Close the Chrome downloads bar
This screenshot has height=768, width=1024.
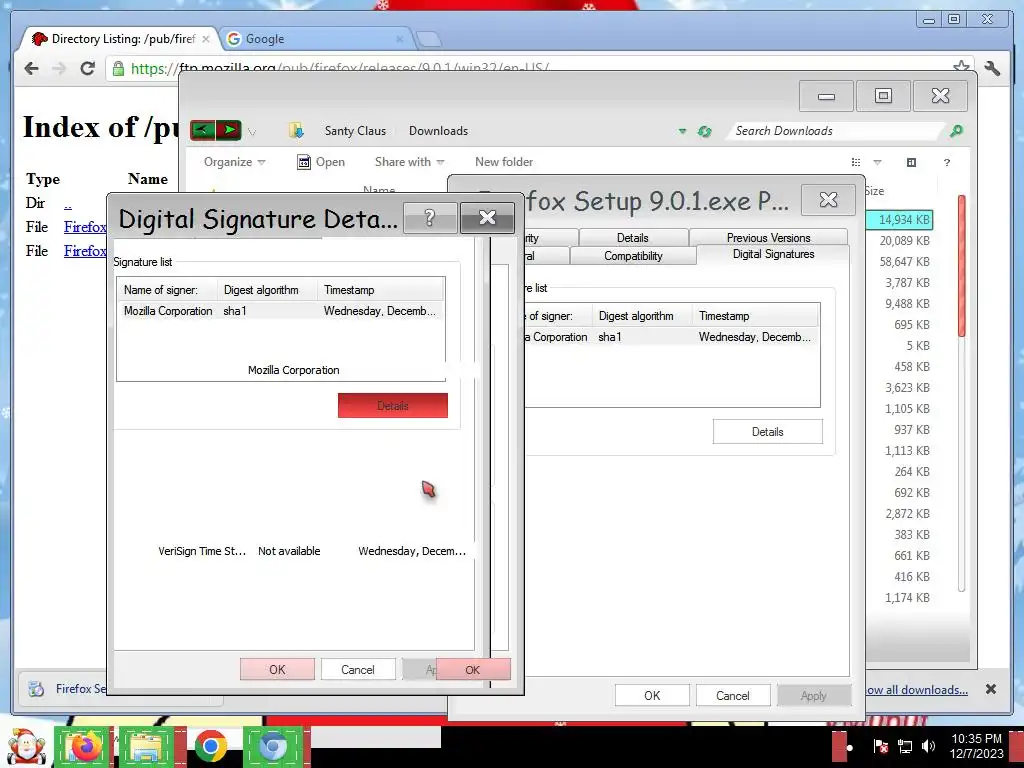[x=991, y=689]
